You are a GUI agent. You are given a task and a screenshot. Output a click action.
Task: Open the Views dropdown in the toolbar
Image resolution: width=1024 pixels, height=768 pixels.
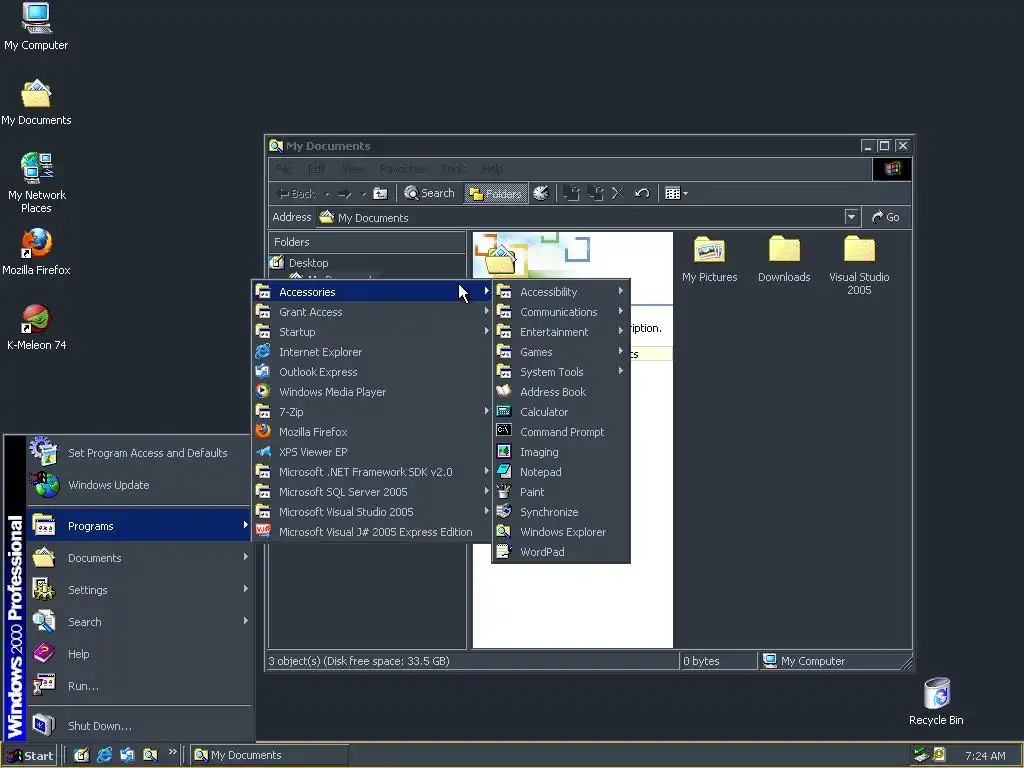point(676,193)
